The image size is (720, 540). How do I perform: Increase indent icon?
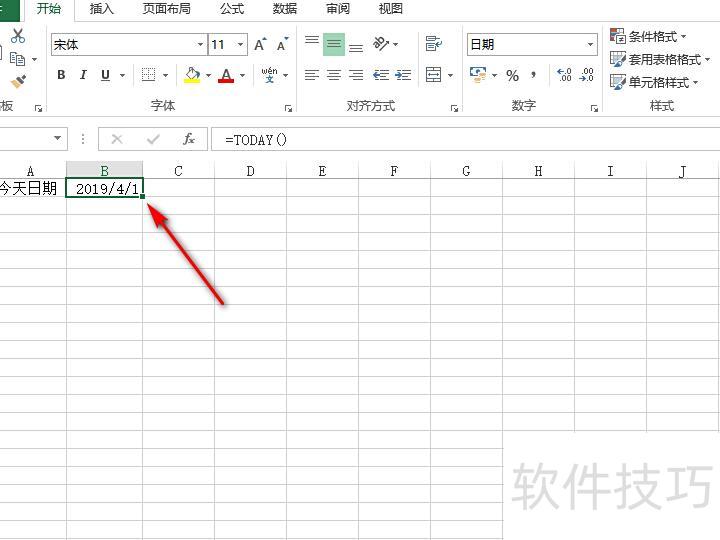coord(403,75)
